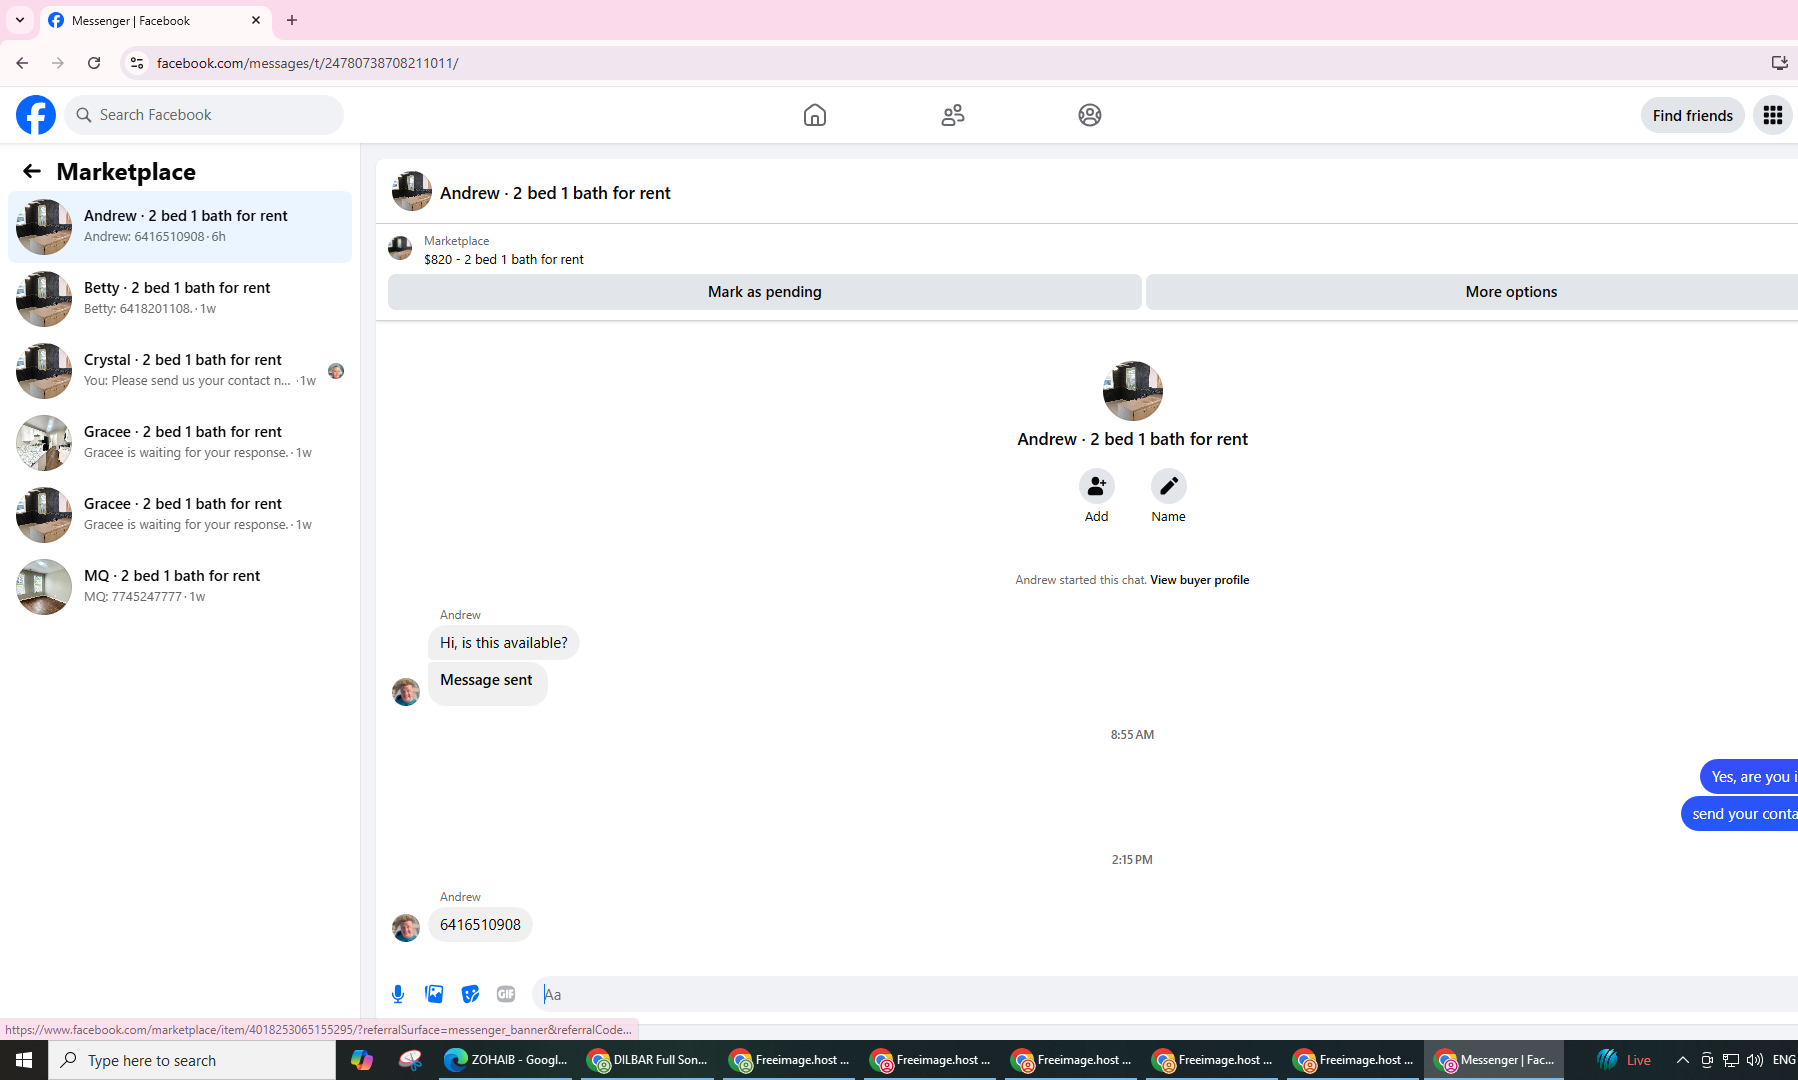Image resolution: width=1798 pixels, height=1080 pixels.
Task: Click the ENG language indicator in tray
Action: [1784, 1060]
